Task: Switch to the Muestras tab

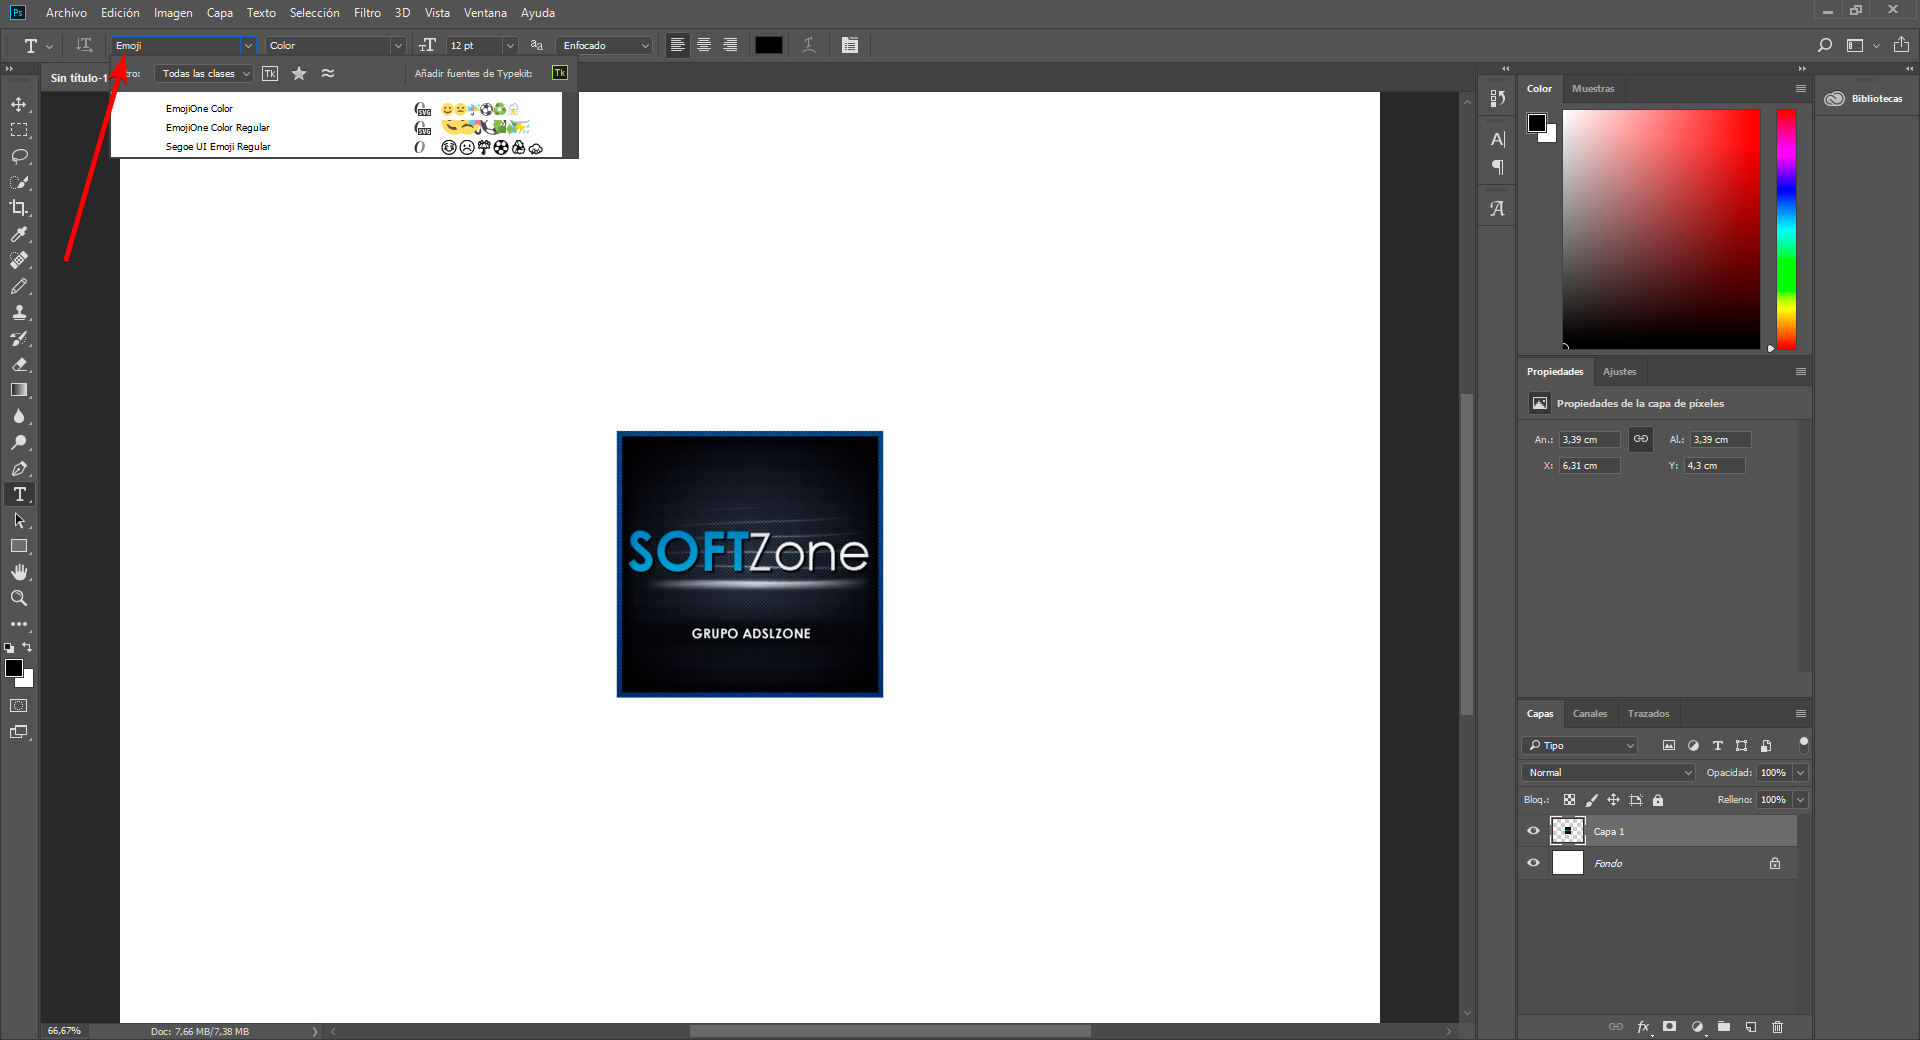Action: click(x=1593, y=88)
